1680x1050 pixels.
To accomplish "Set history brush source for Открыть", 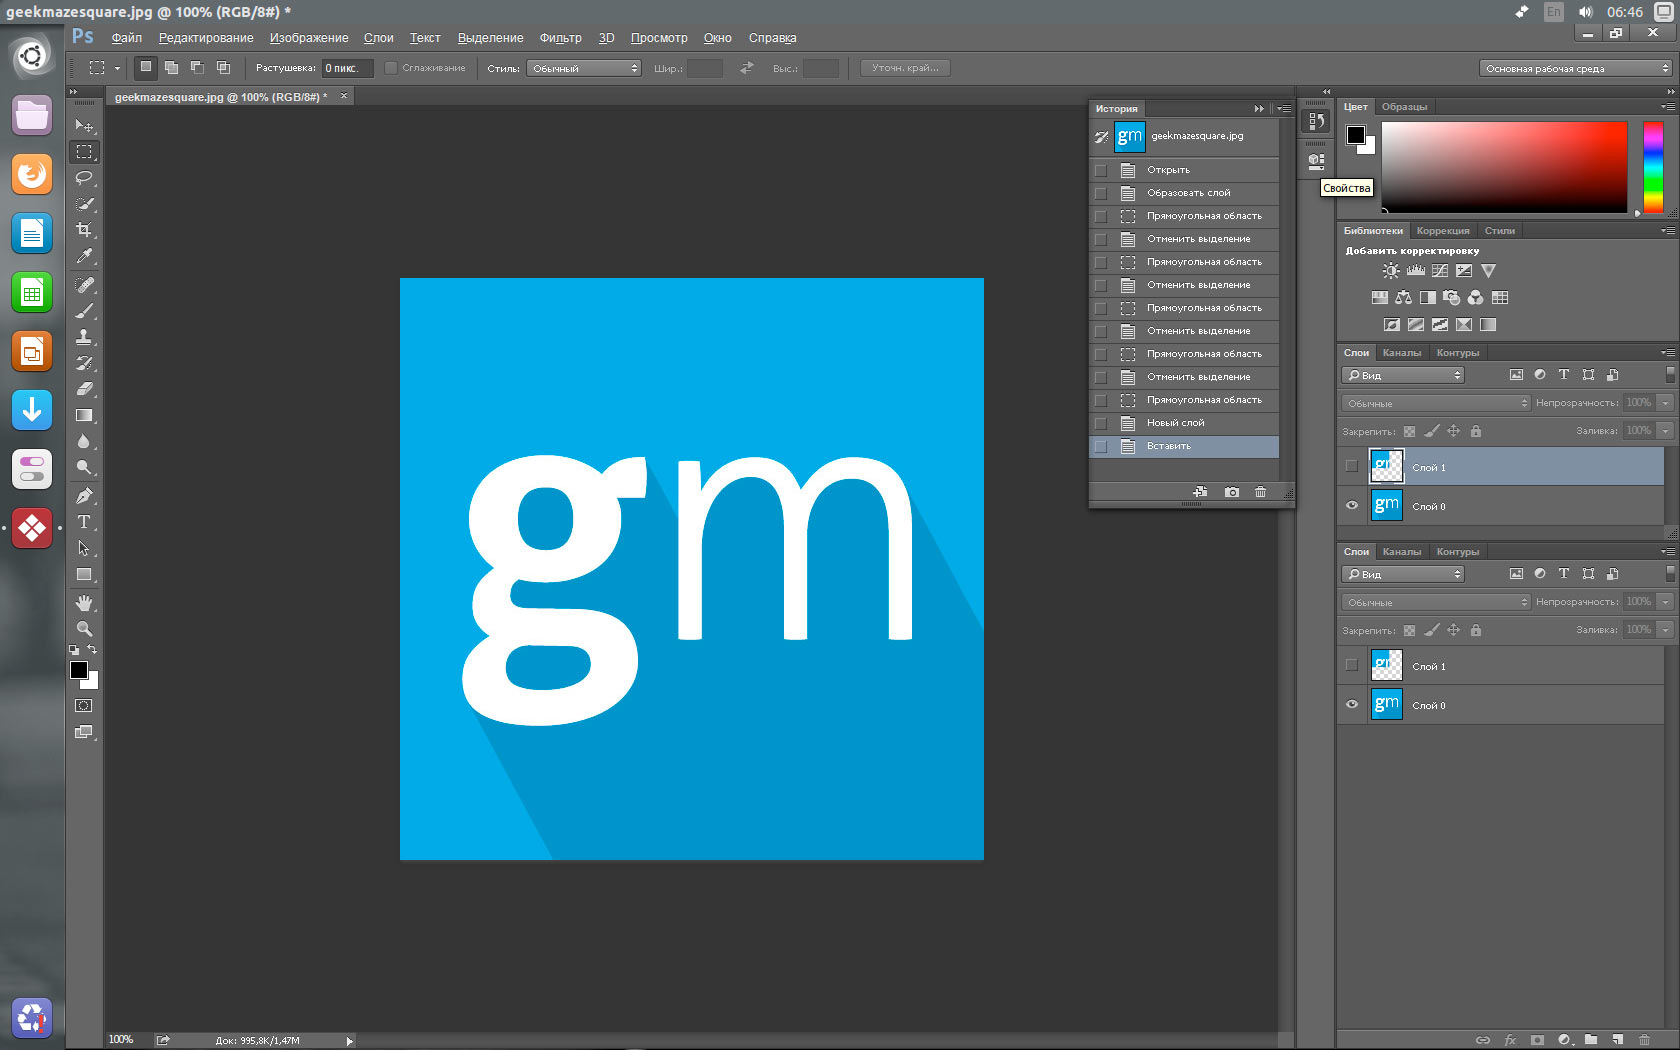I will point(1101,170).
